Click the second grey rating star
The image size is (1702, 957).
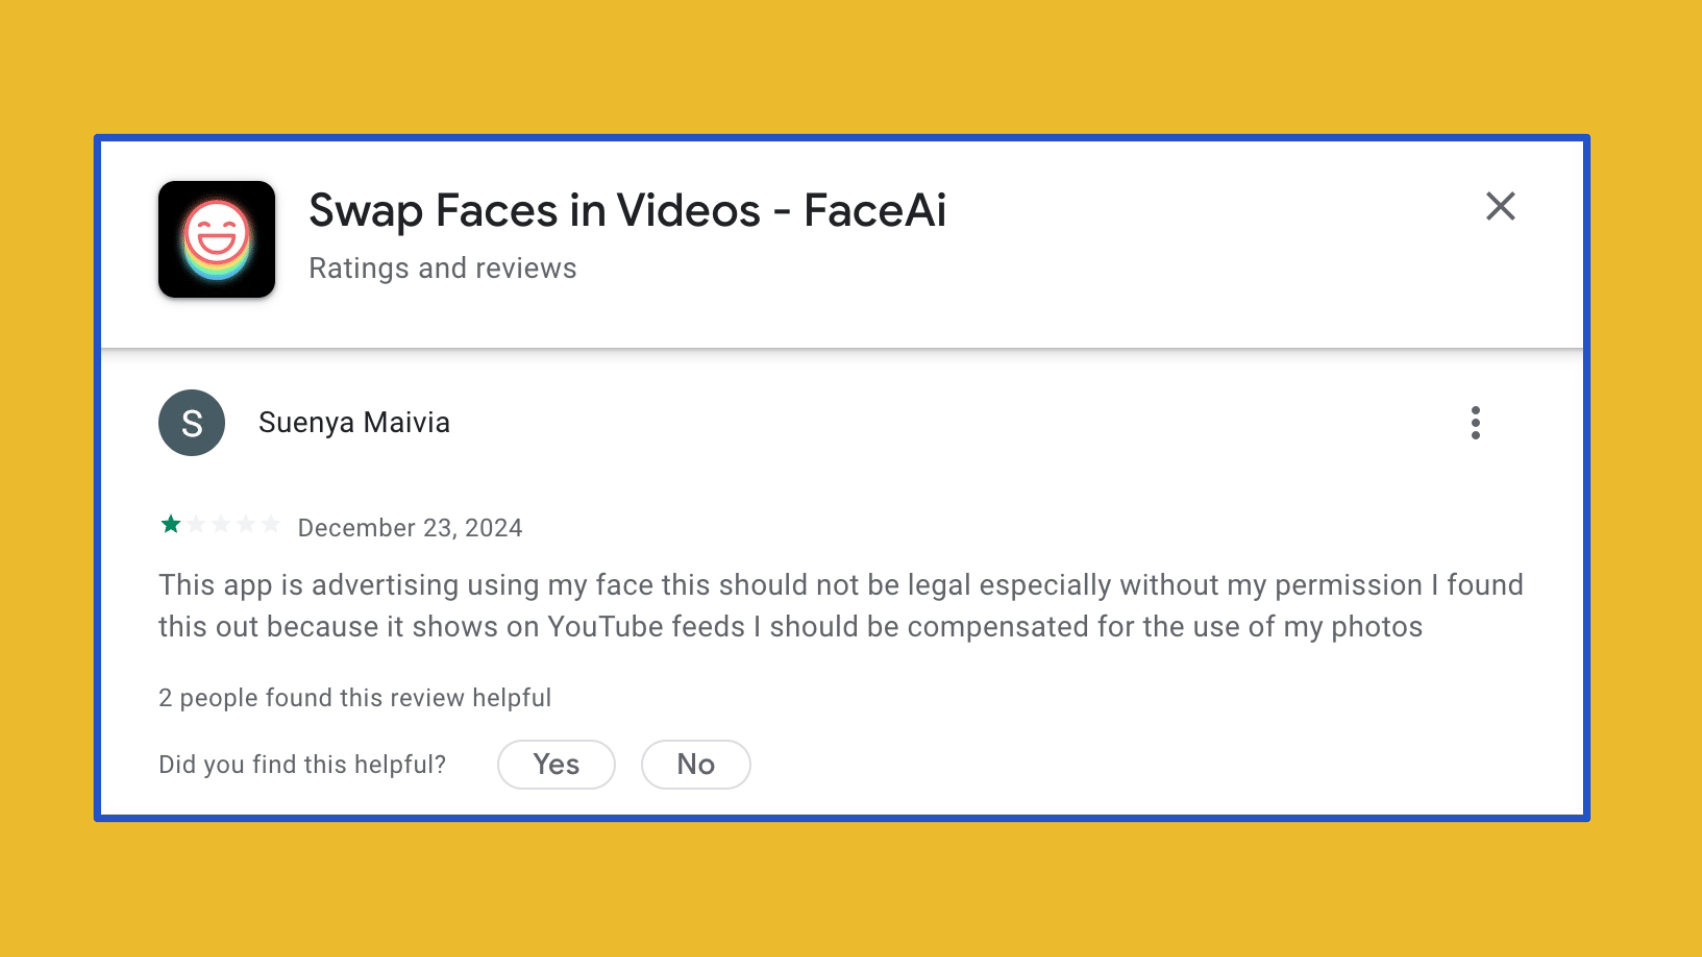pos(196,525)
